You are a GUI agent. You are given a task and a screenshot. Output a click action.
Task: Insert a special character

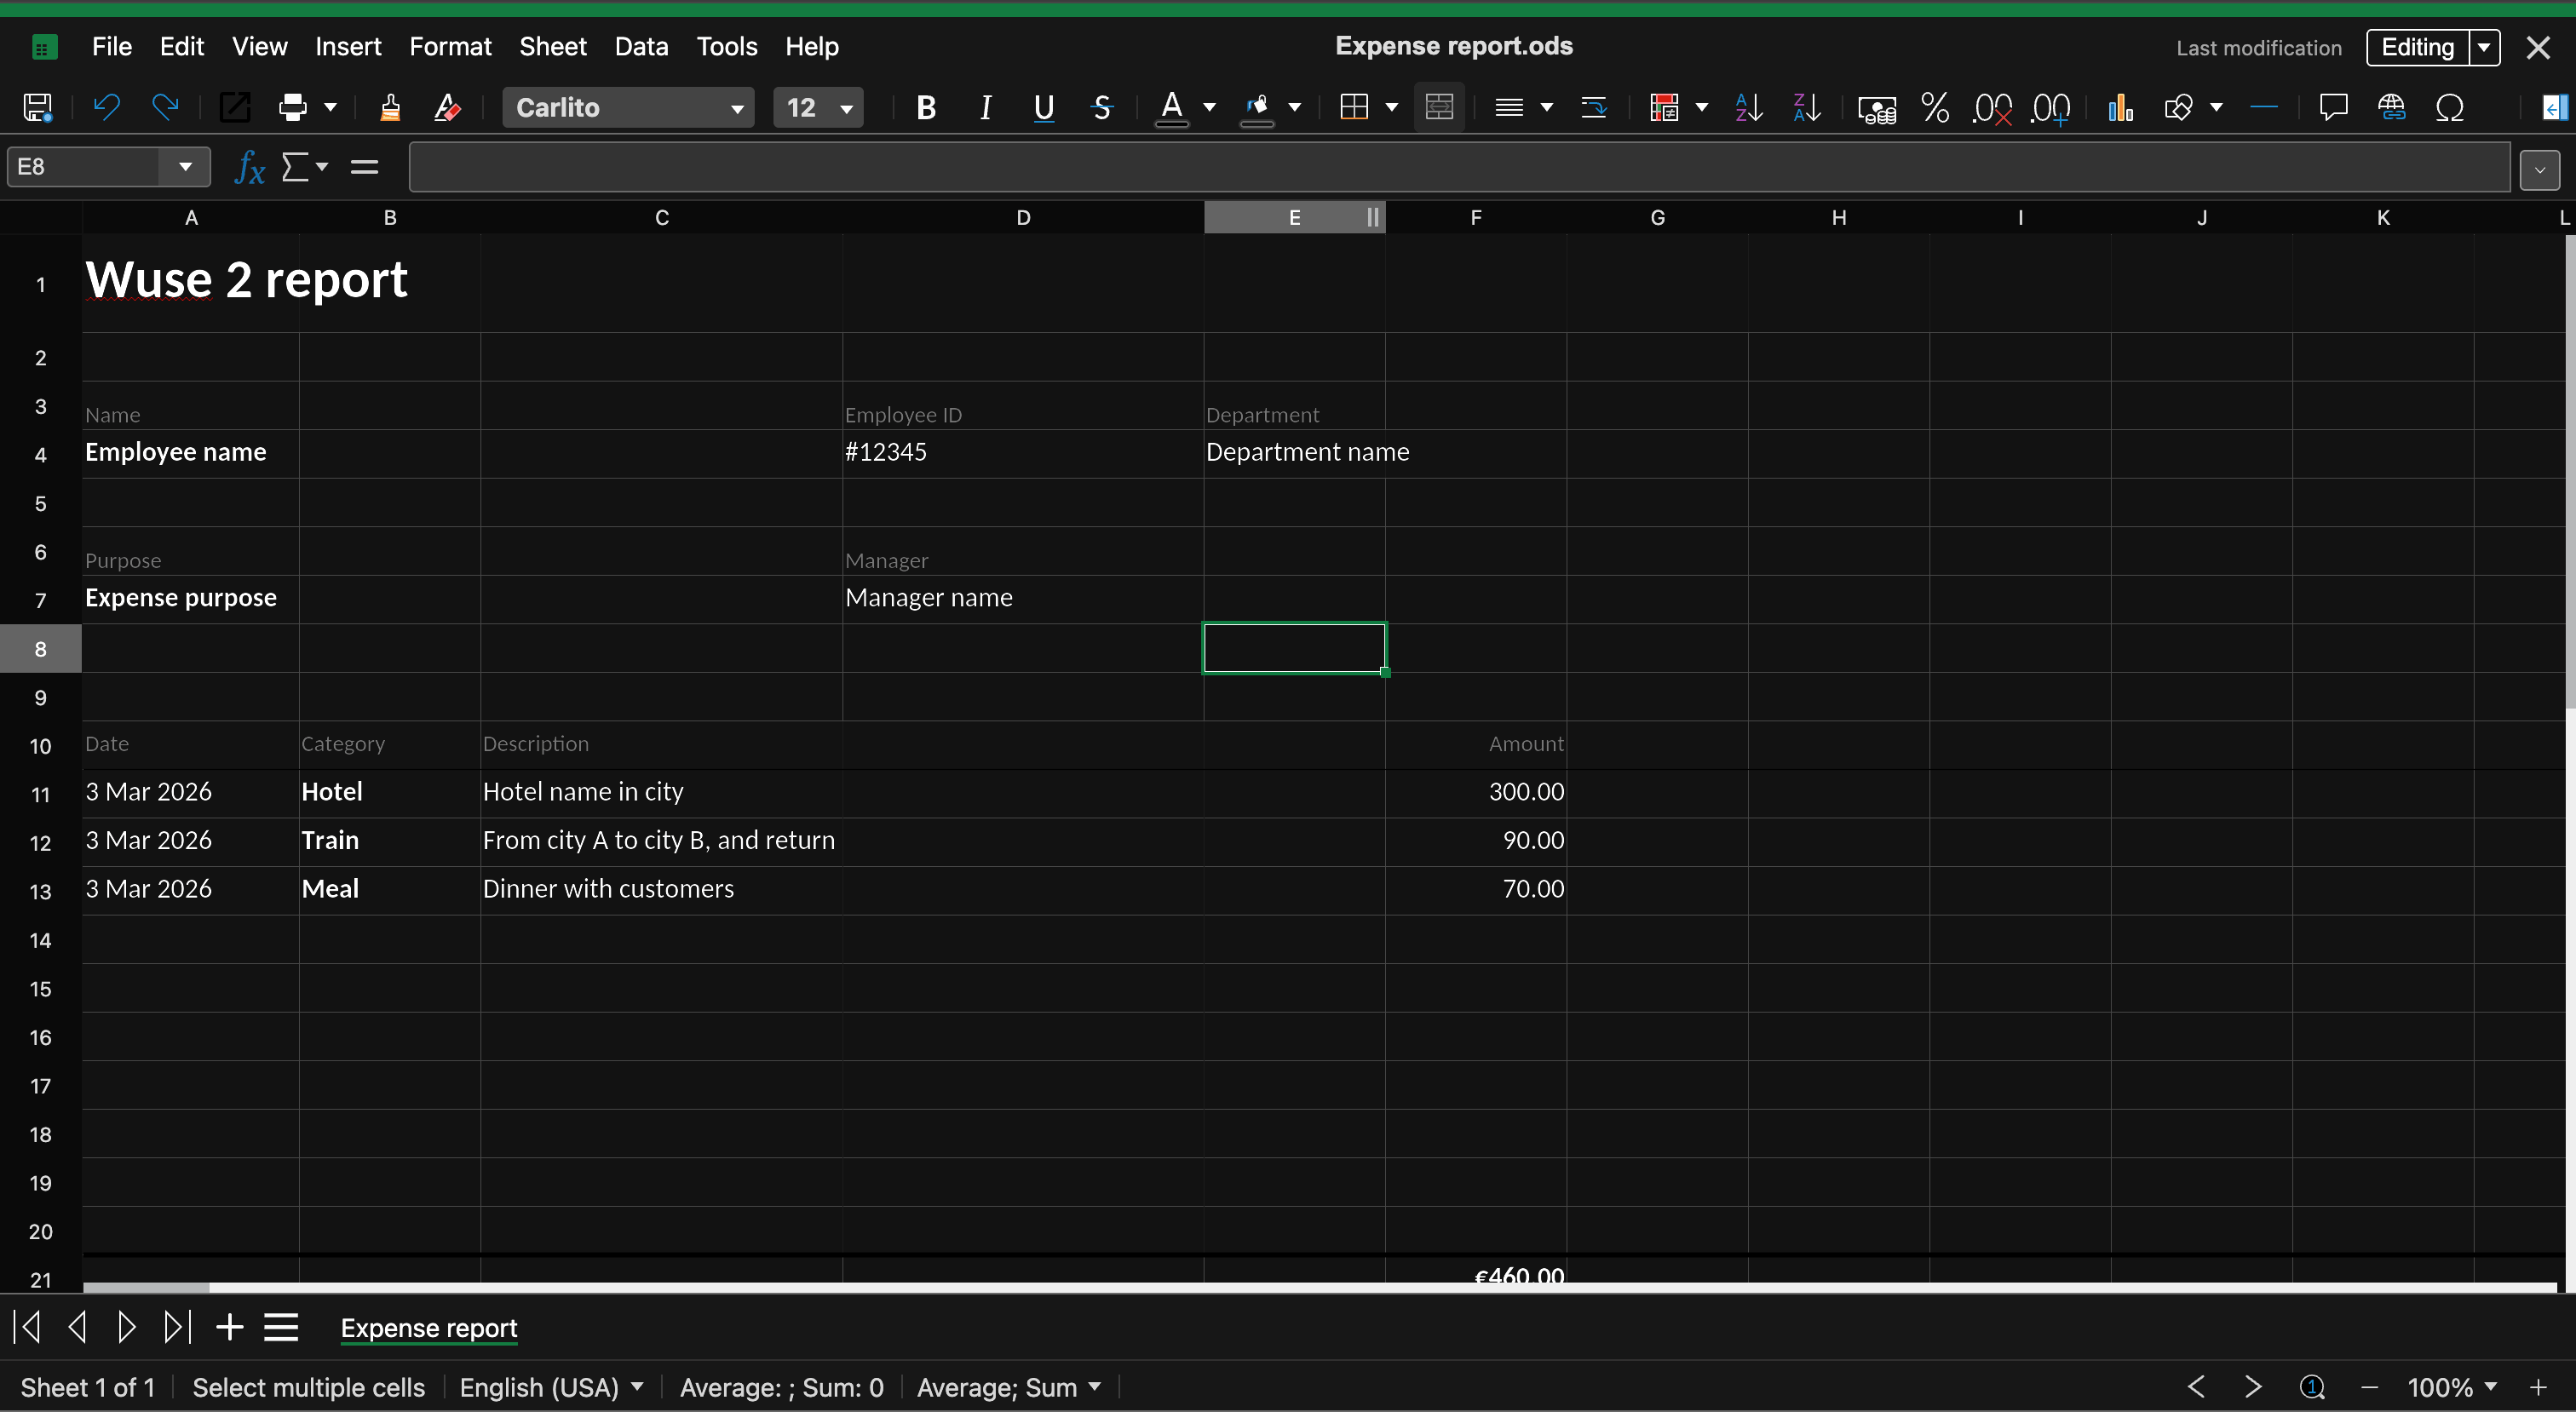(2451, 107)
